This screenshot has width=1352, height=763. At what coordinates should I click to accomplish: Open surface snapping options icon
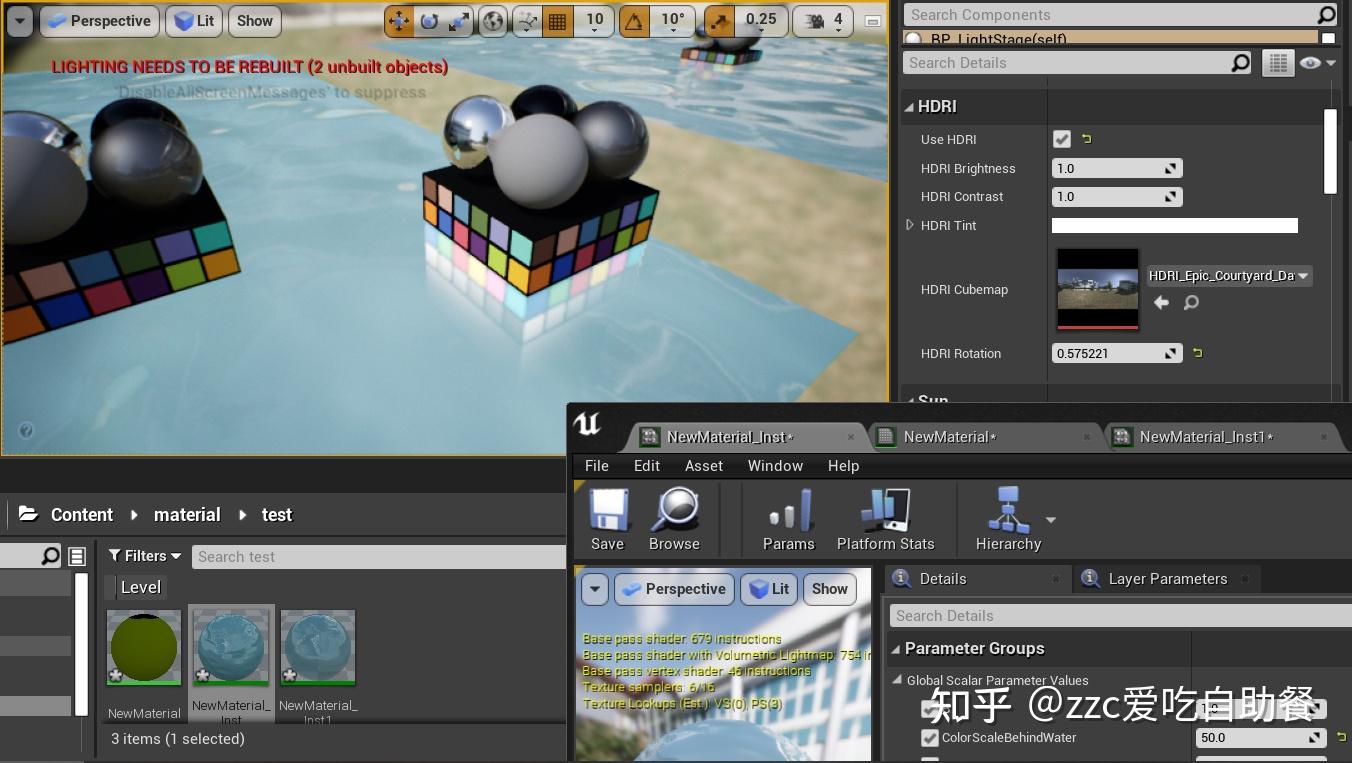coord(527,21)
